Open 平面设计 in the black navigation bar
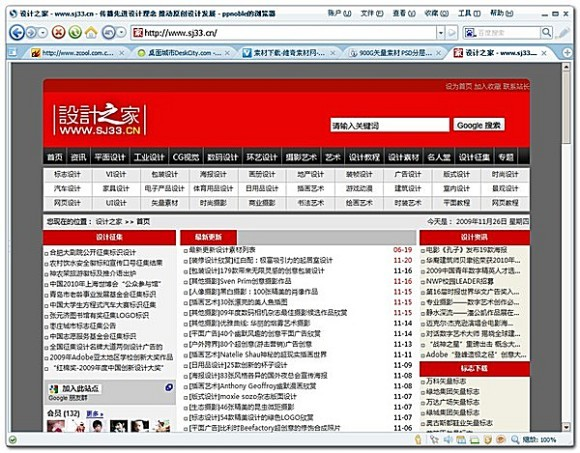580x453 pixels. (x=110, y=157)
